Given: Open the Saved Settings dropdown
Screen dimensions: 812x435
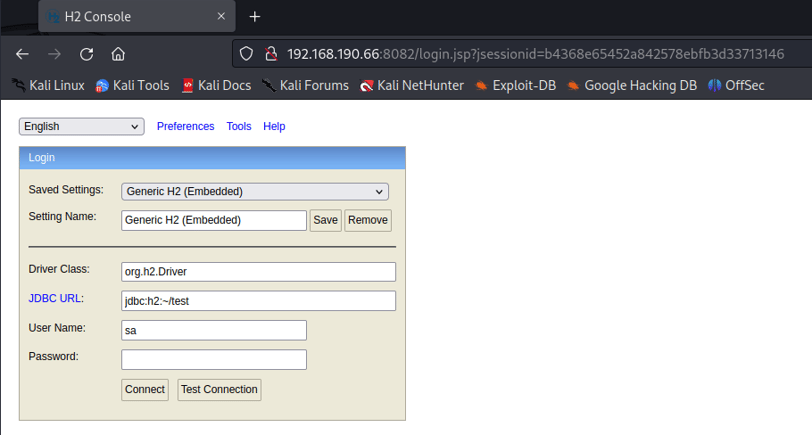Looking at the screenshot, I should click(255, 192).
